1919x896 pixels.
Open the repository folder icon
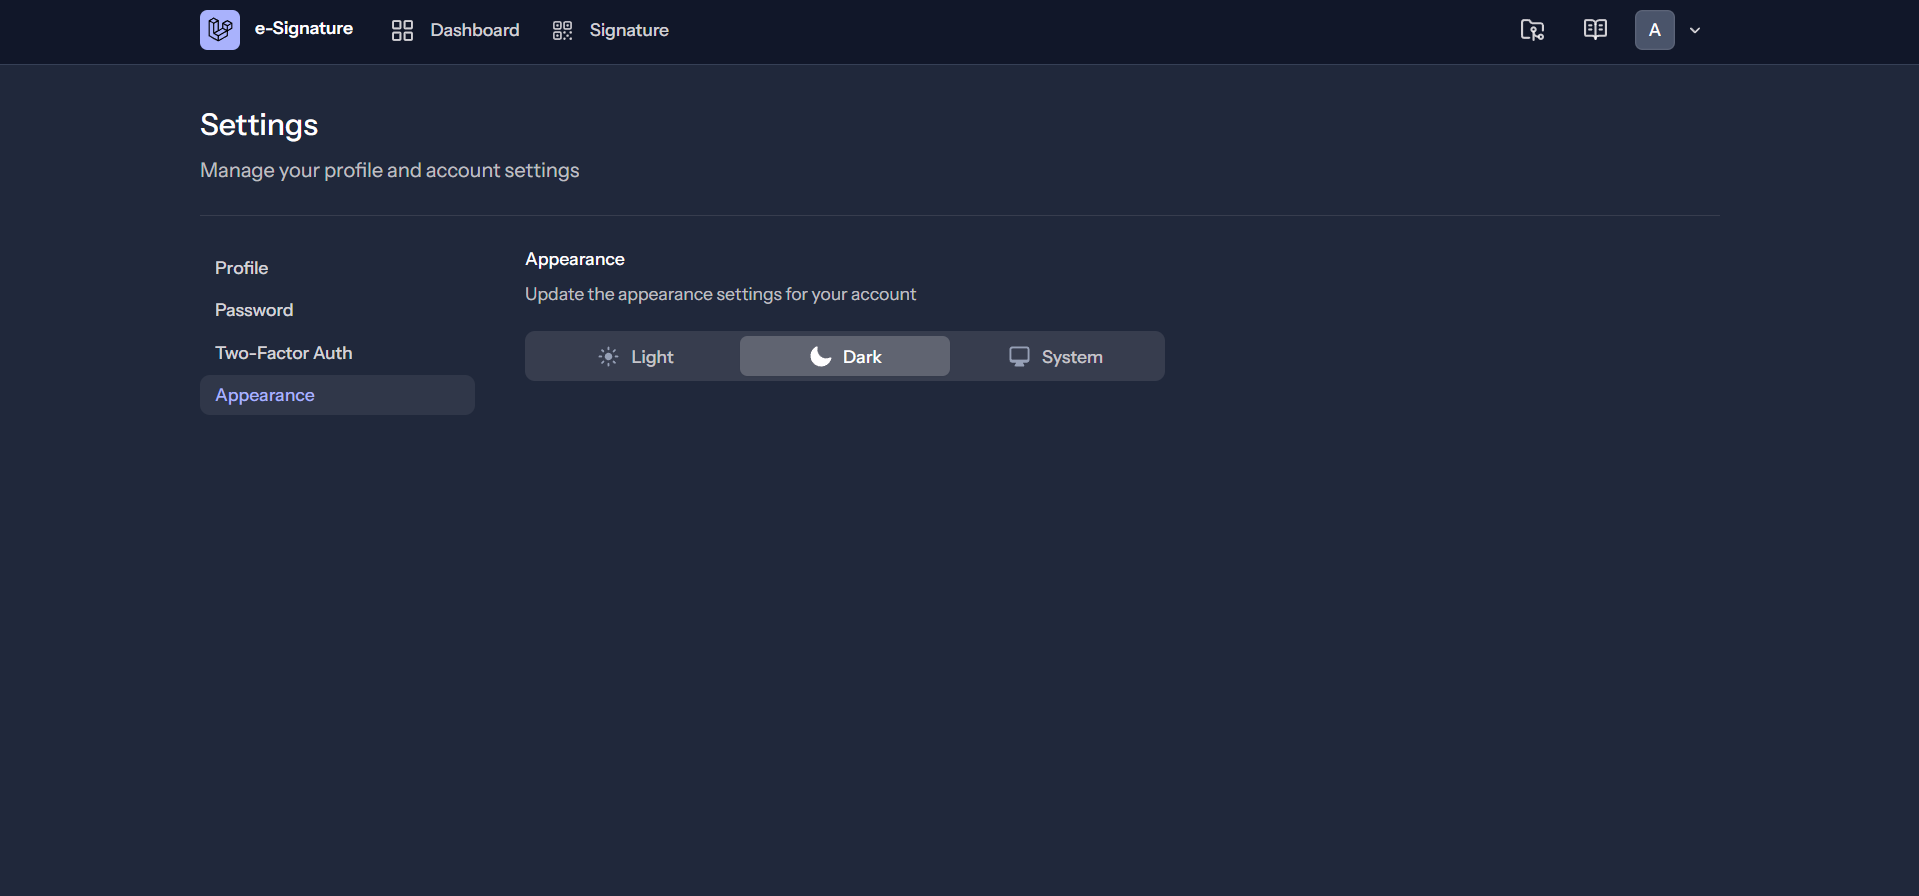pos(1532,30)
